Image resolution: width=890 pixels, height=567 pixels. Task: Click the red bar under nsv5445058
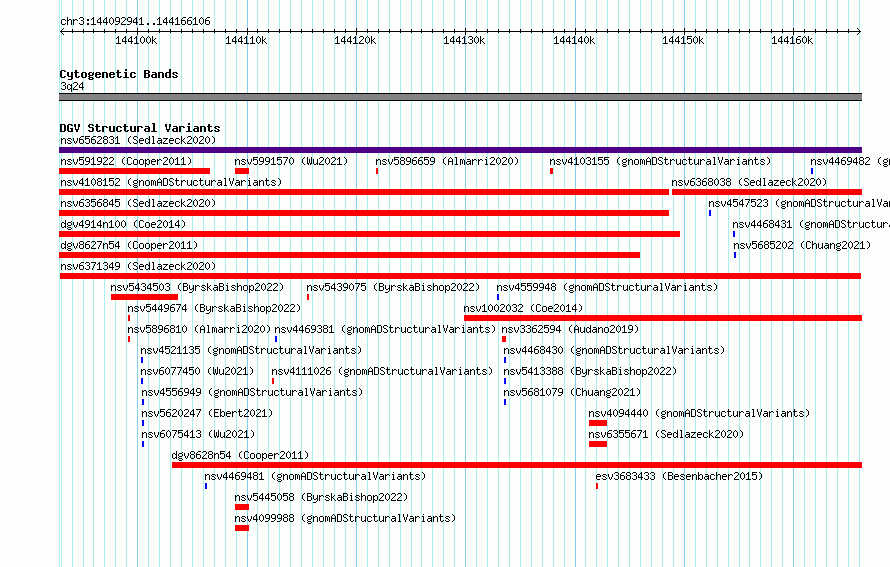[242, 507]
